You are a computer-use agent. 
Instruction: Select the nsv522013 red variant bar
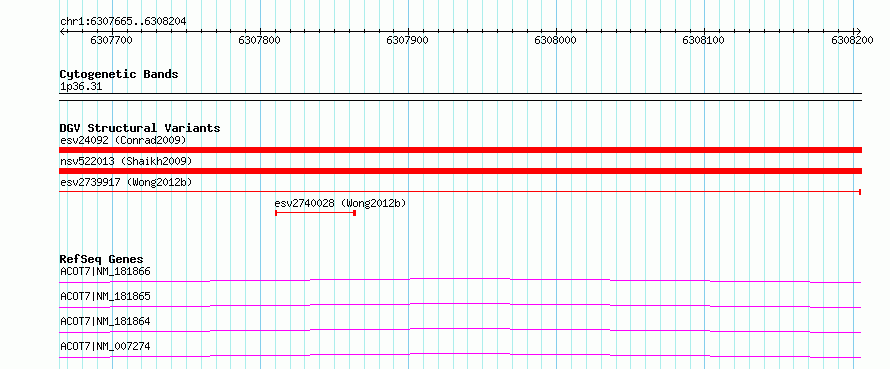pyautogui.click(x=460, y=171)
